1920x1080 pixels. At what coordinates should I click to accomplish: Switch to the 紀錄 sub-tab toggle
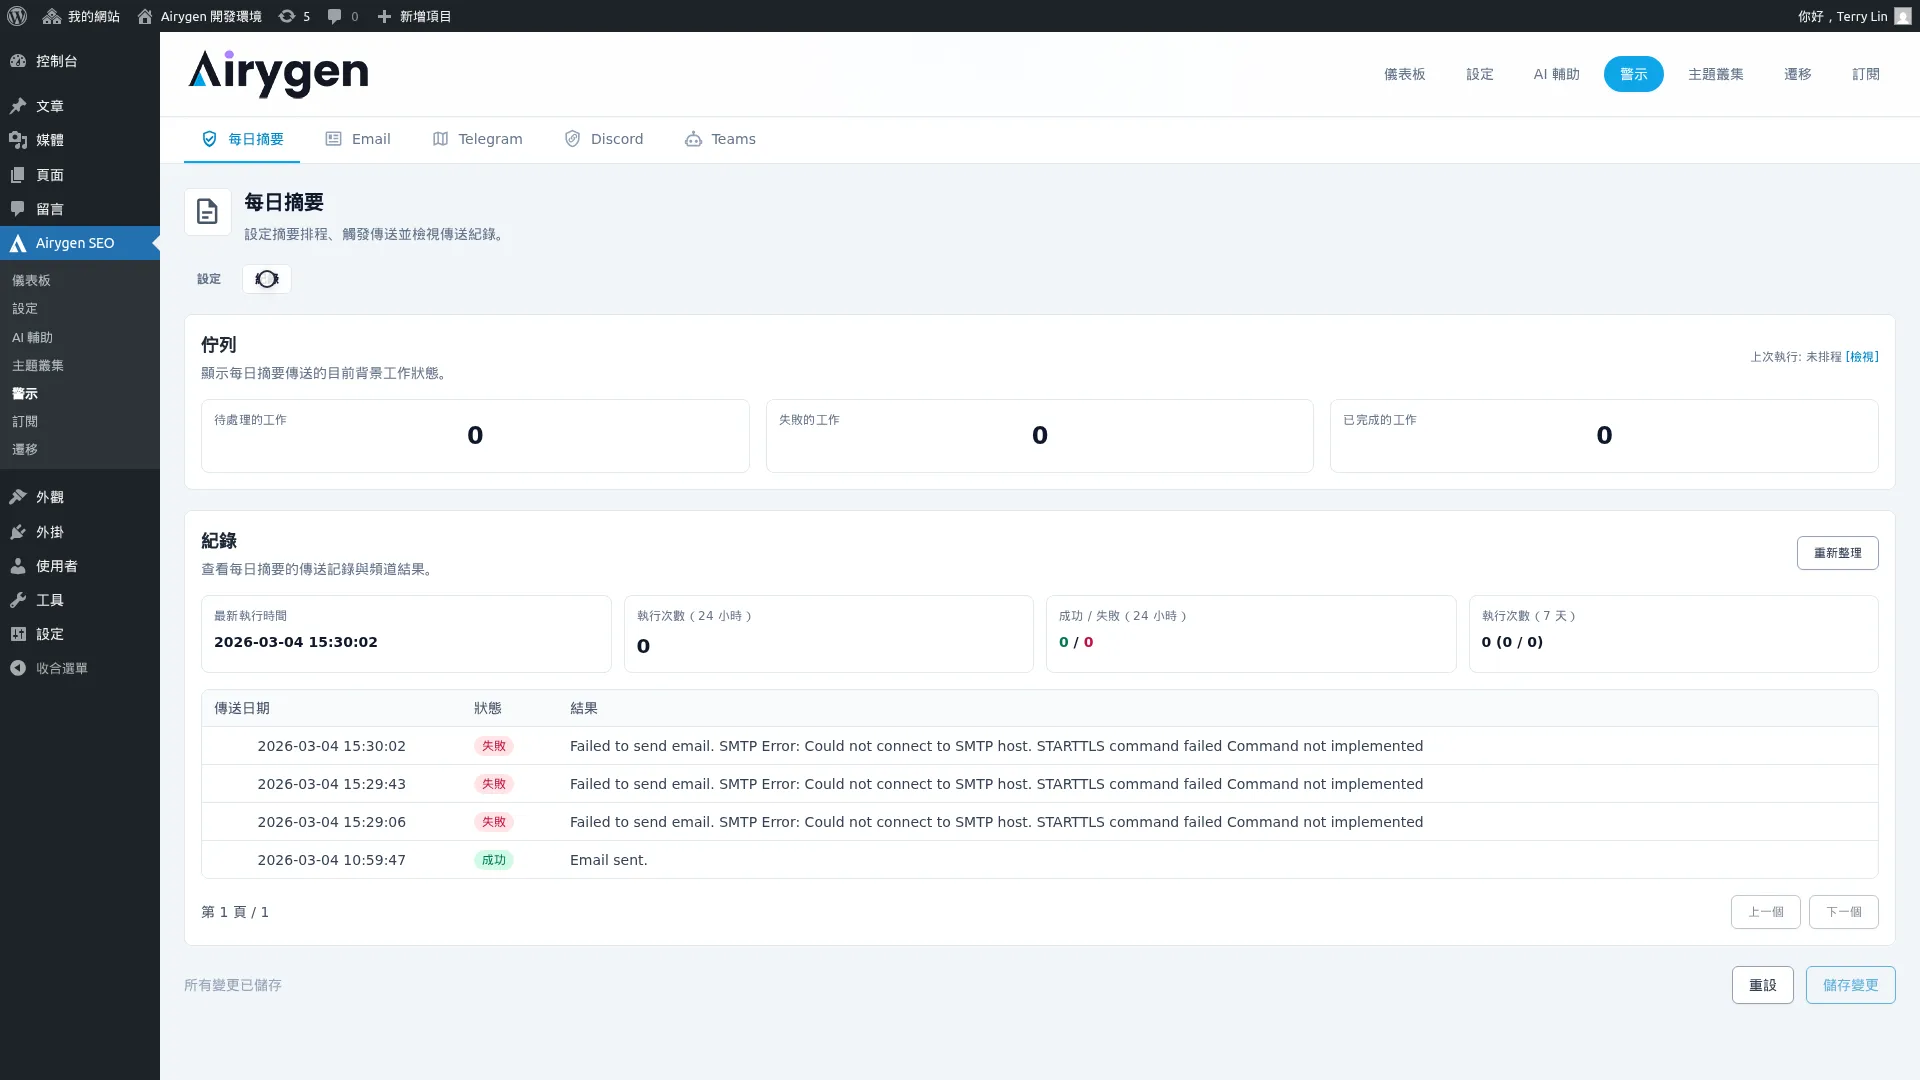pos(267,279)
